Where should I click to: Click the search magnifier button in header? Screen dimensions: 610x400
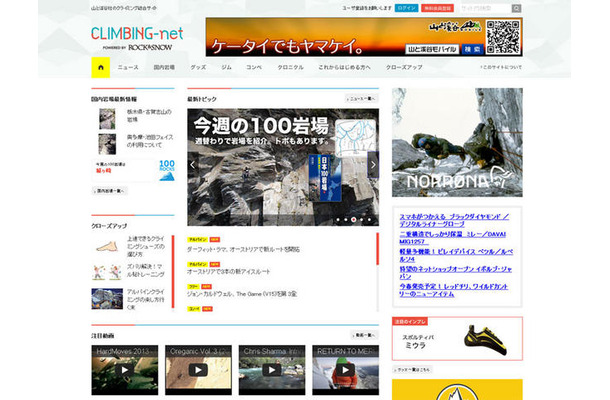[x=516, y=8]
